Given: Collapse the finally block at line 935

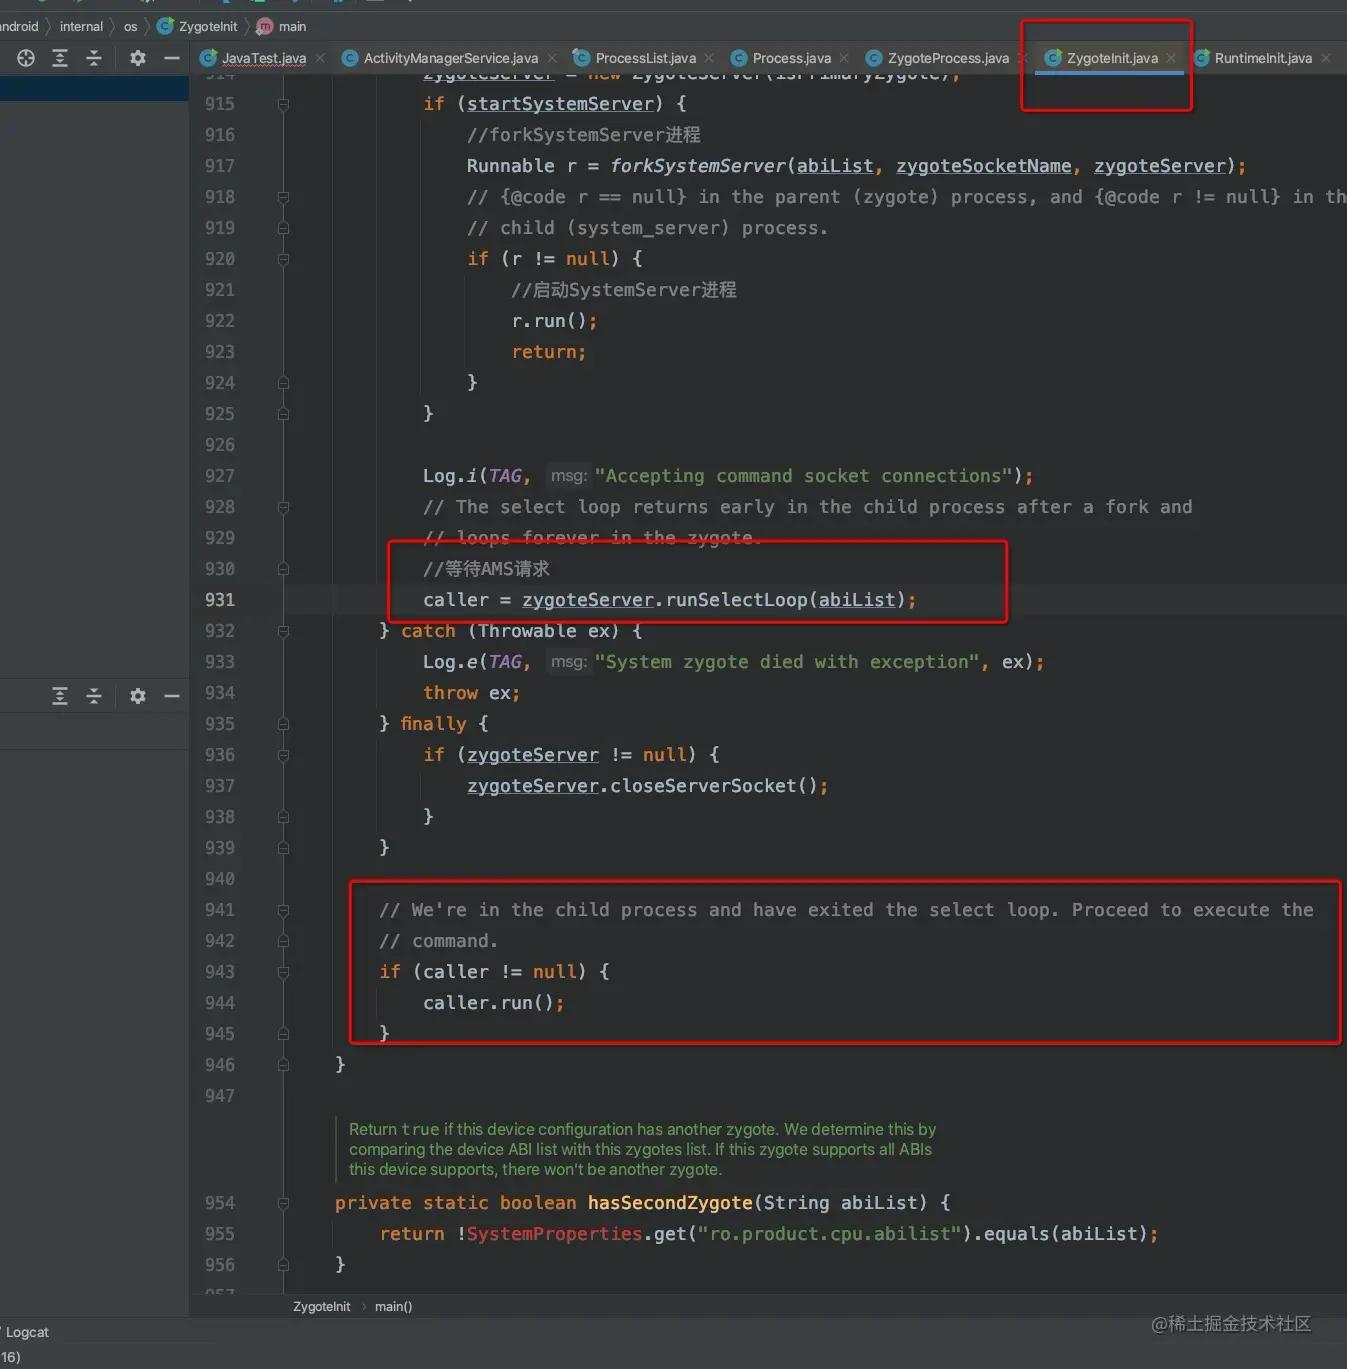Looking at the screenshot, I should pyautogui.click(x=283, y=724).
